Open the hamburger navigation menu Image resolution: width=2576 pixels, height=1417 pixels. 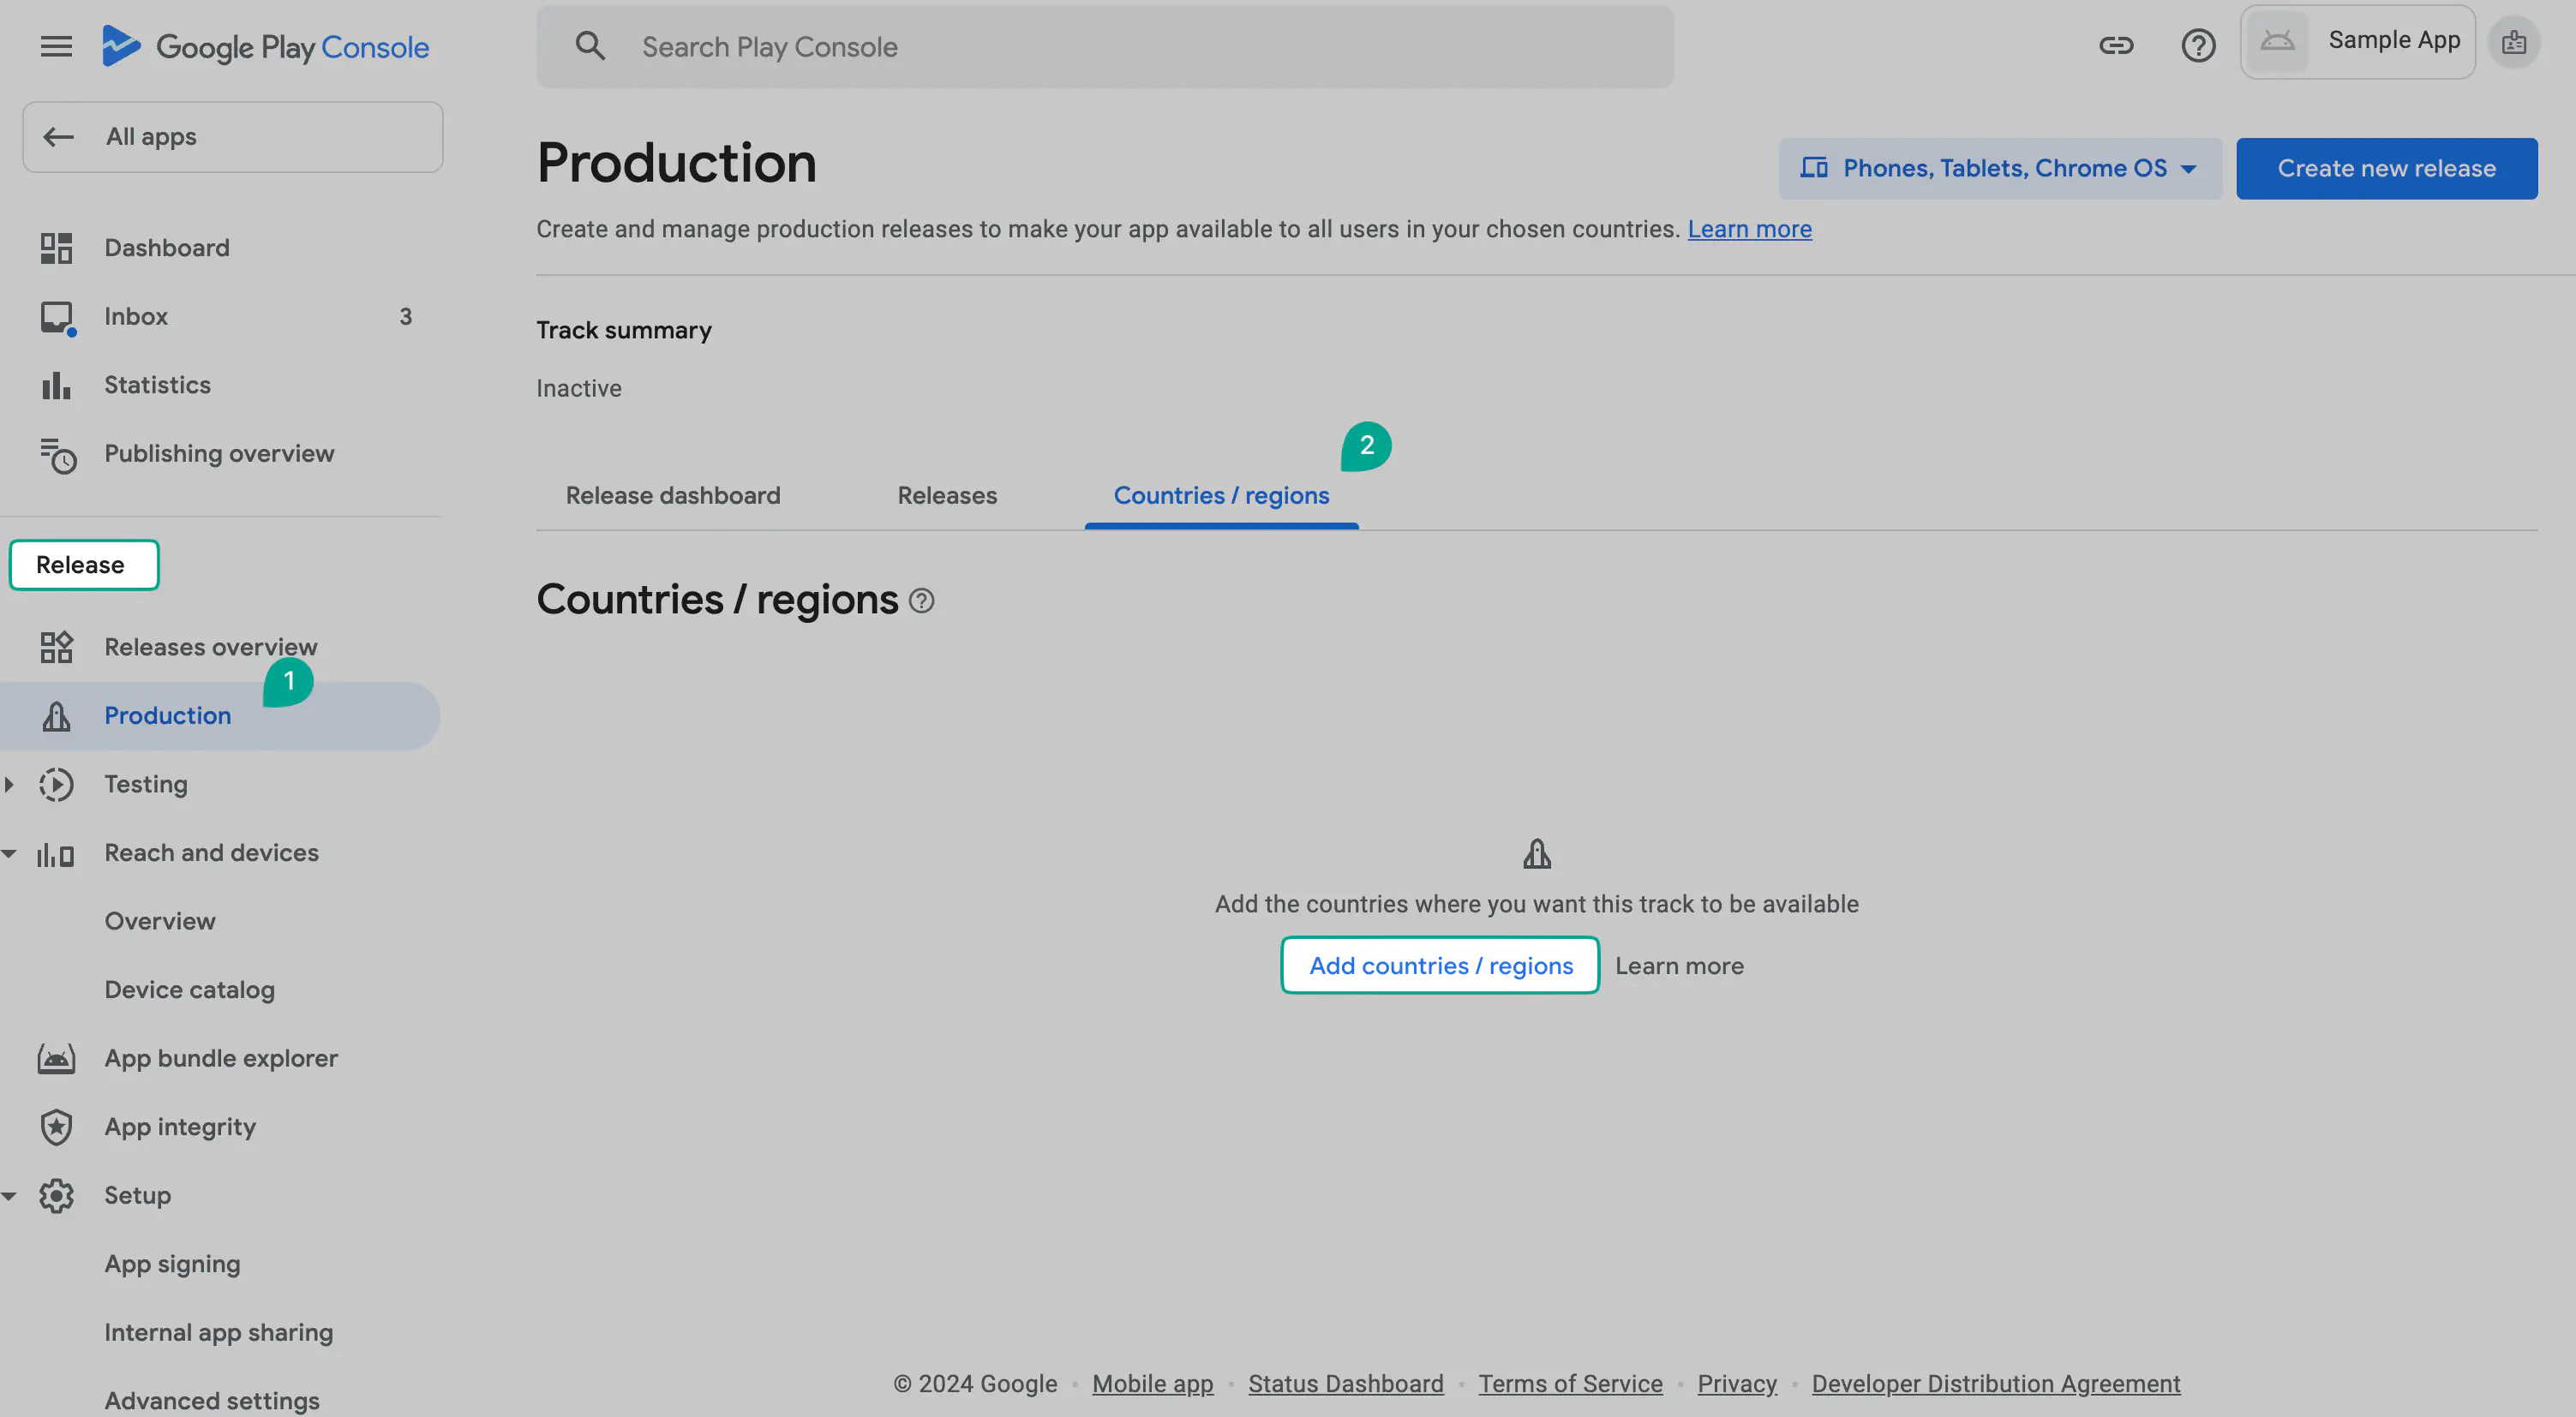click(56, 47)
